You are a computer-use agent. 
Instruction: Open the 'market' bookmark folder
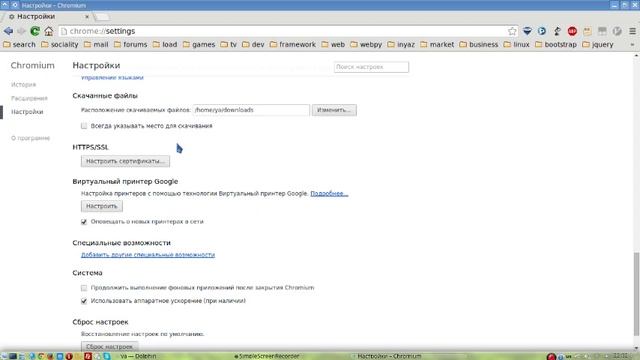437,44
